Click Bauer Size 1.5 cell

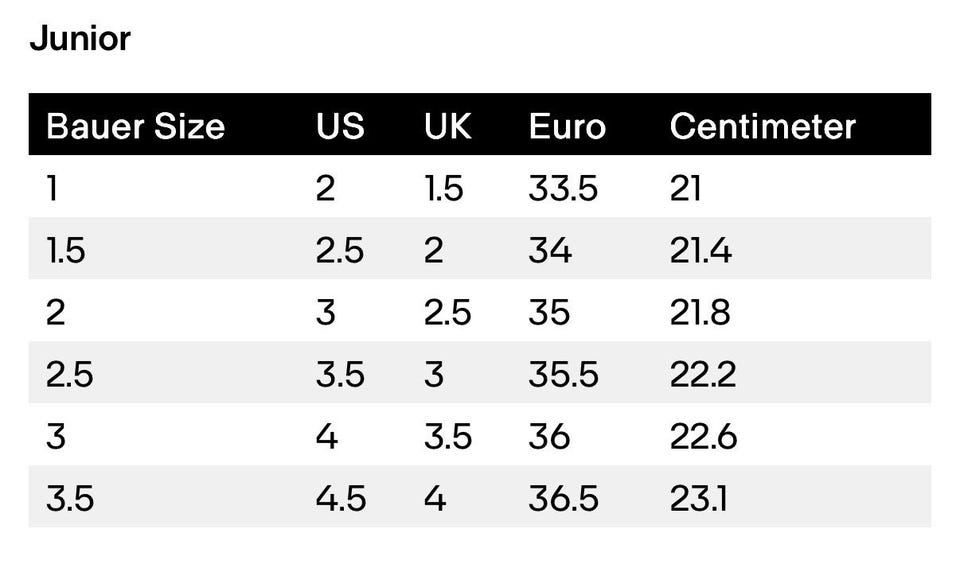[x=66, y=250]
